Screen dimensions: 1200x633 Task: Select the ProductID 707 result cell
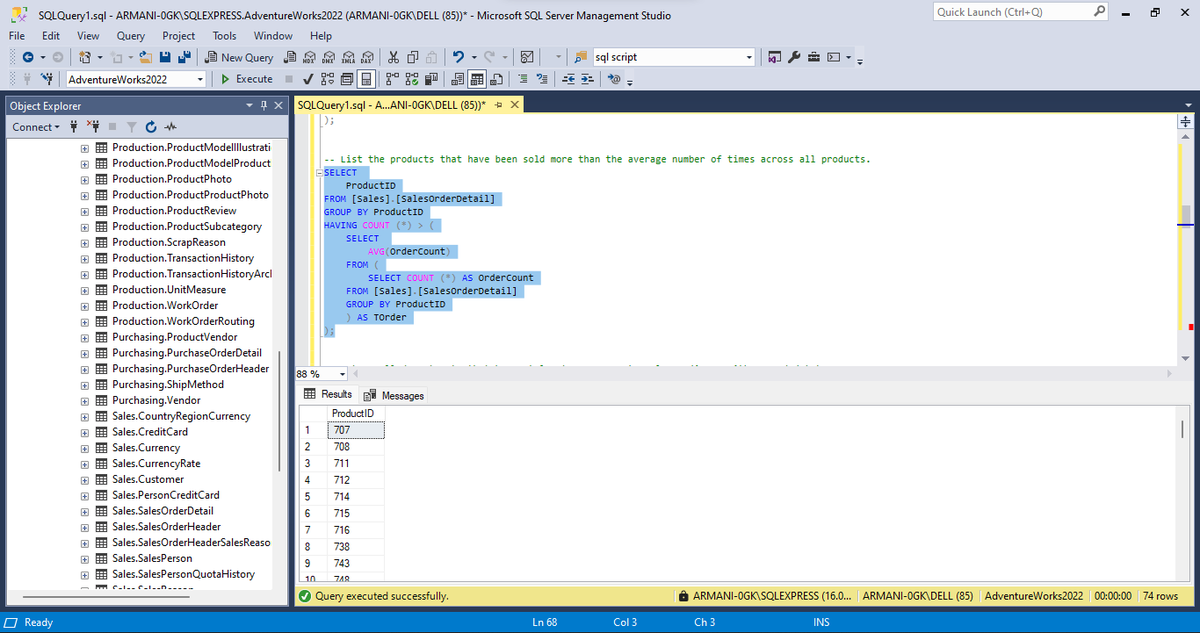click(355, 430)
